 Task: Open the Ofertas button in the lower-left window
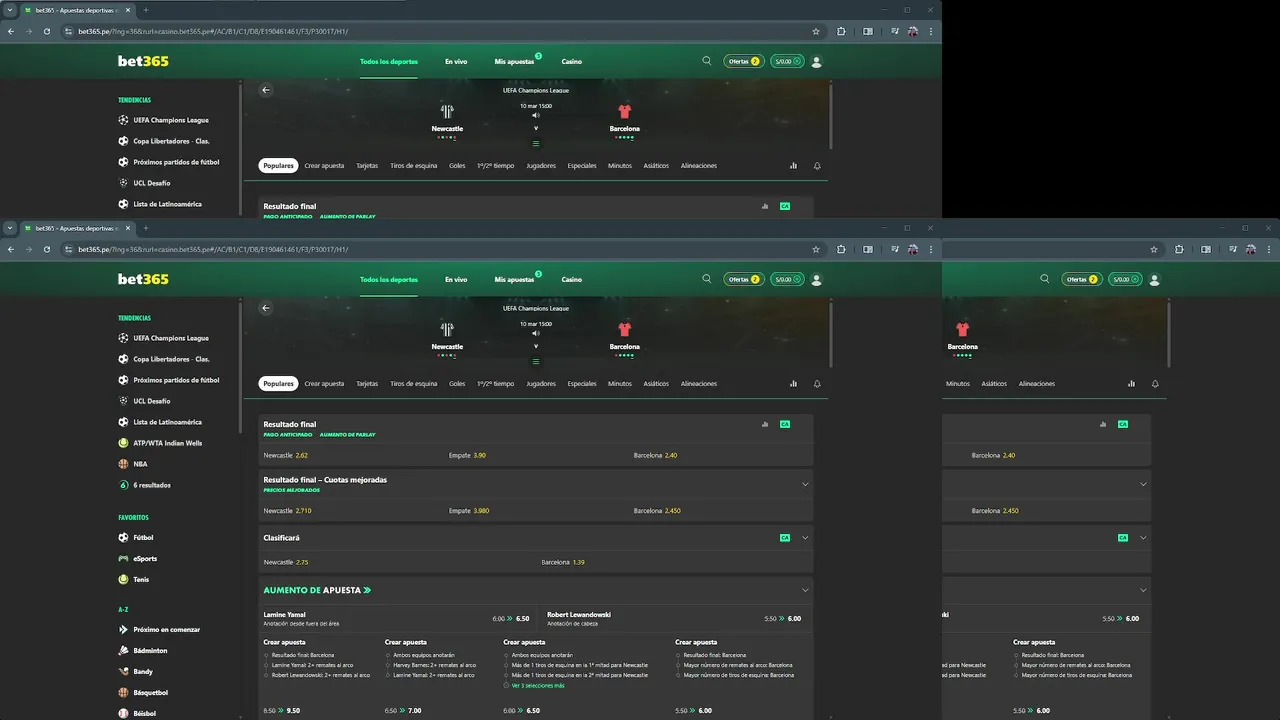(x=743, y=280)
